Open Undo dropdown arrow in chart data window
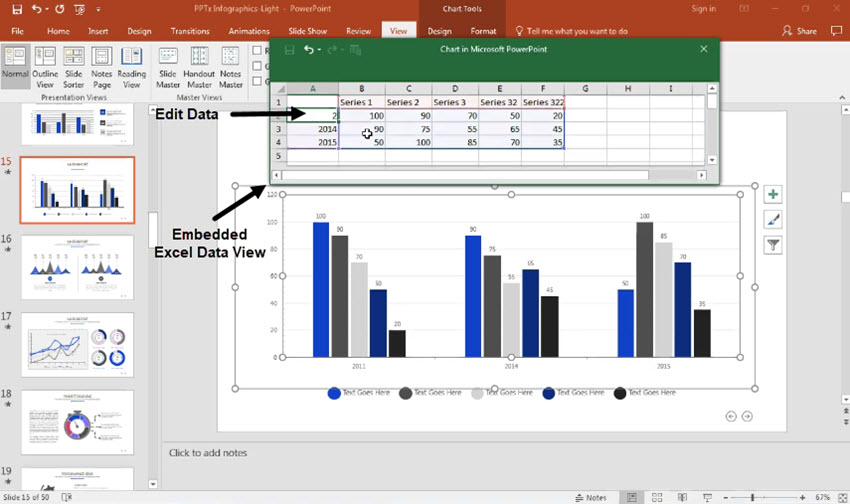 point(319,50)
